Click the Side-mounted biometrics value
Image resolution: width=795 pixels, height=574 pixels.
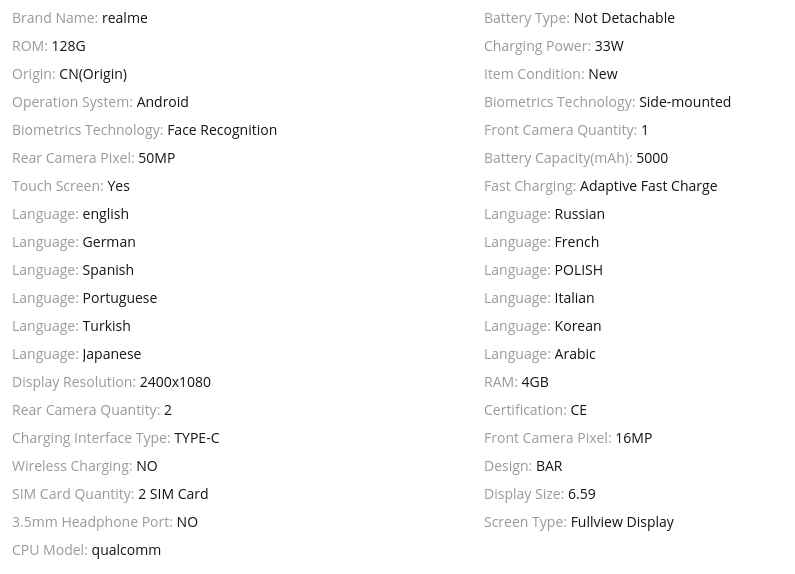point(685,102)
